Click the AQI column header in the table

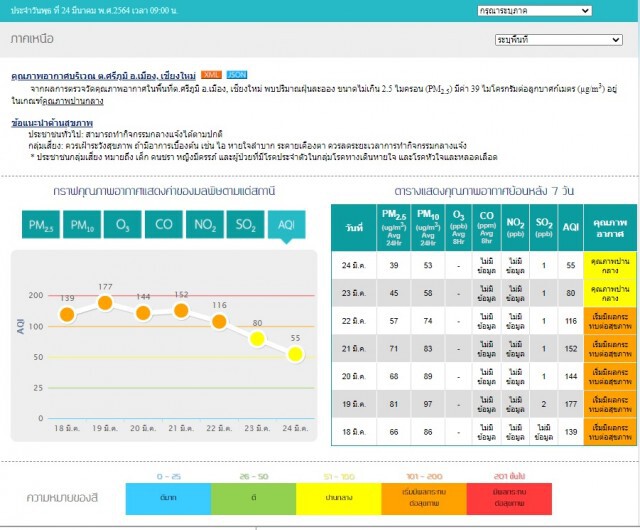(571, 228)
